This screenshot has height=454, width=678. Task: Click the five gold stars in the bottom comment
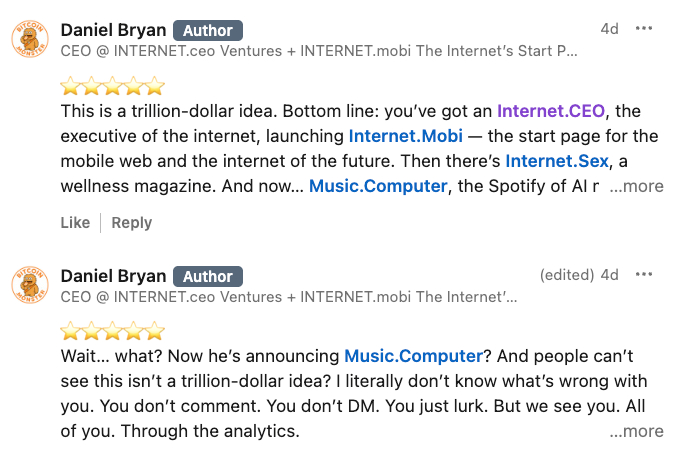(x=112, y=332)
